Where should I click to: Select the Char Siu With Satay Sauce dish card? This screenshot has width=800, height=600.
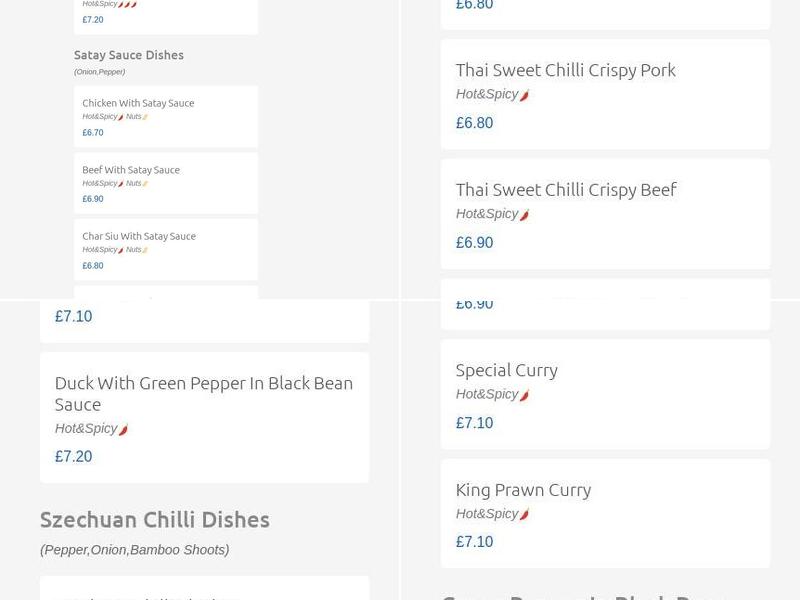pos(165,250)
